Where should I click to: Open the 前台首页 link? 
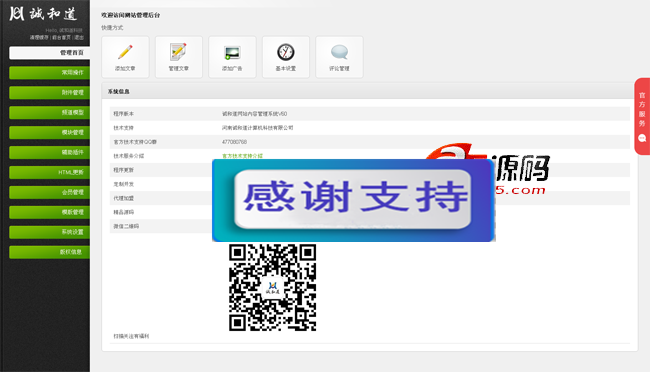pos(61,37)
